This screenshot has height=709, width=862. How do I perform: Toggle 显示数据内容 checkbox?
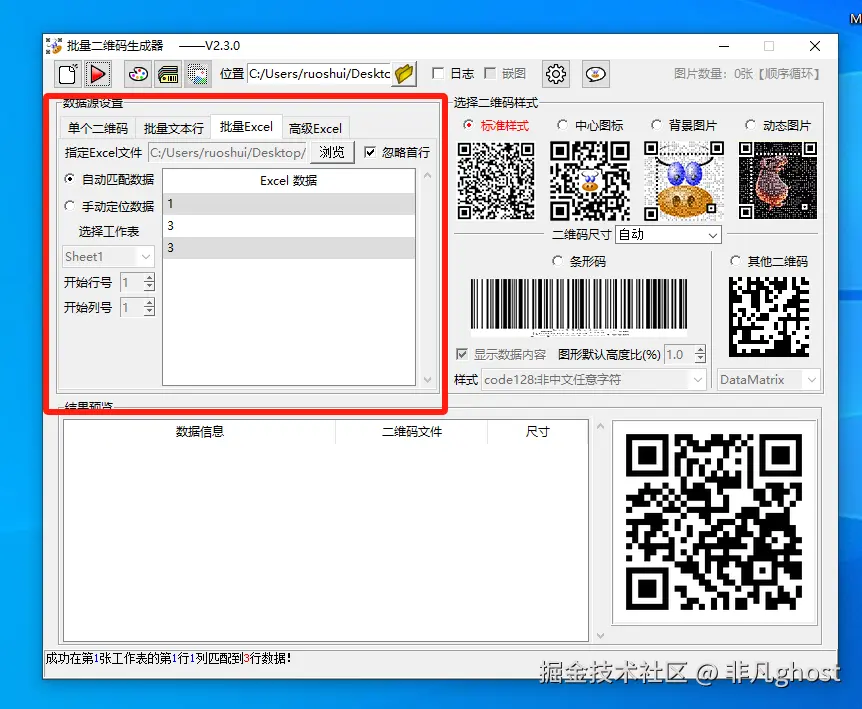click(x=462, y=354)
